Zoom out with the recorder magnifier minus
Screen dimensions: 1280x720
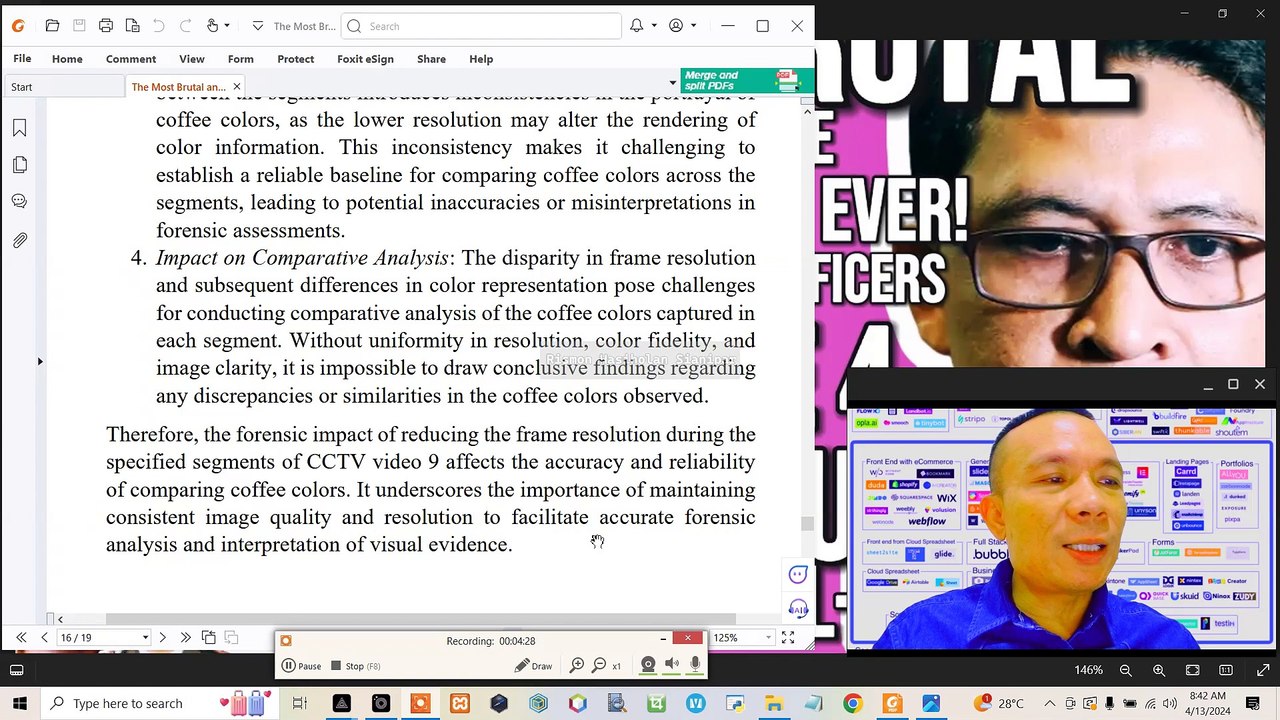[x=599, y=665]
